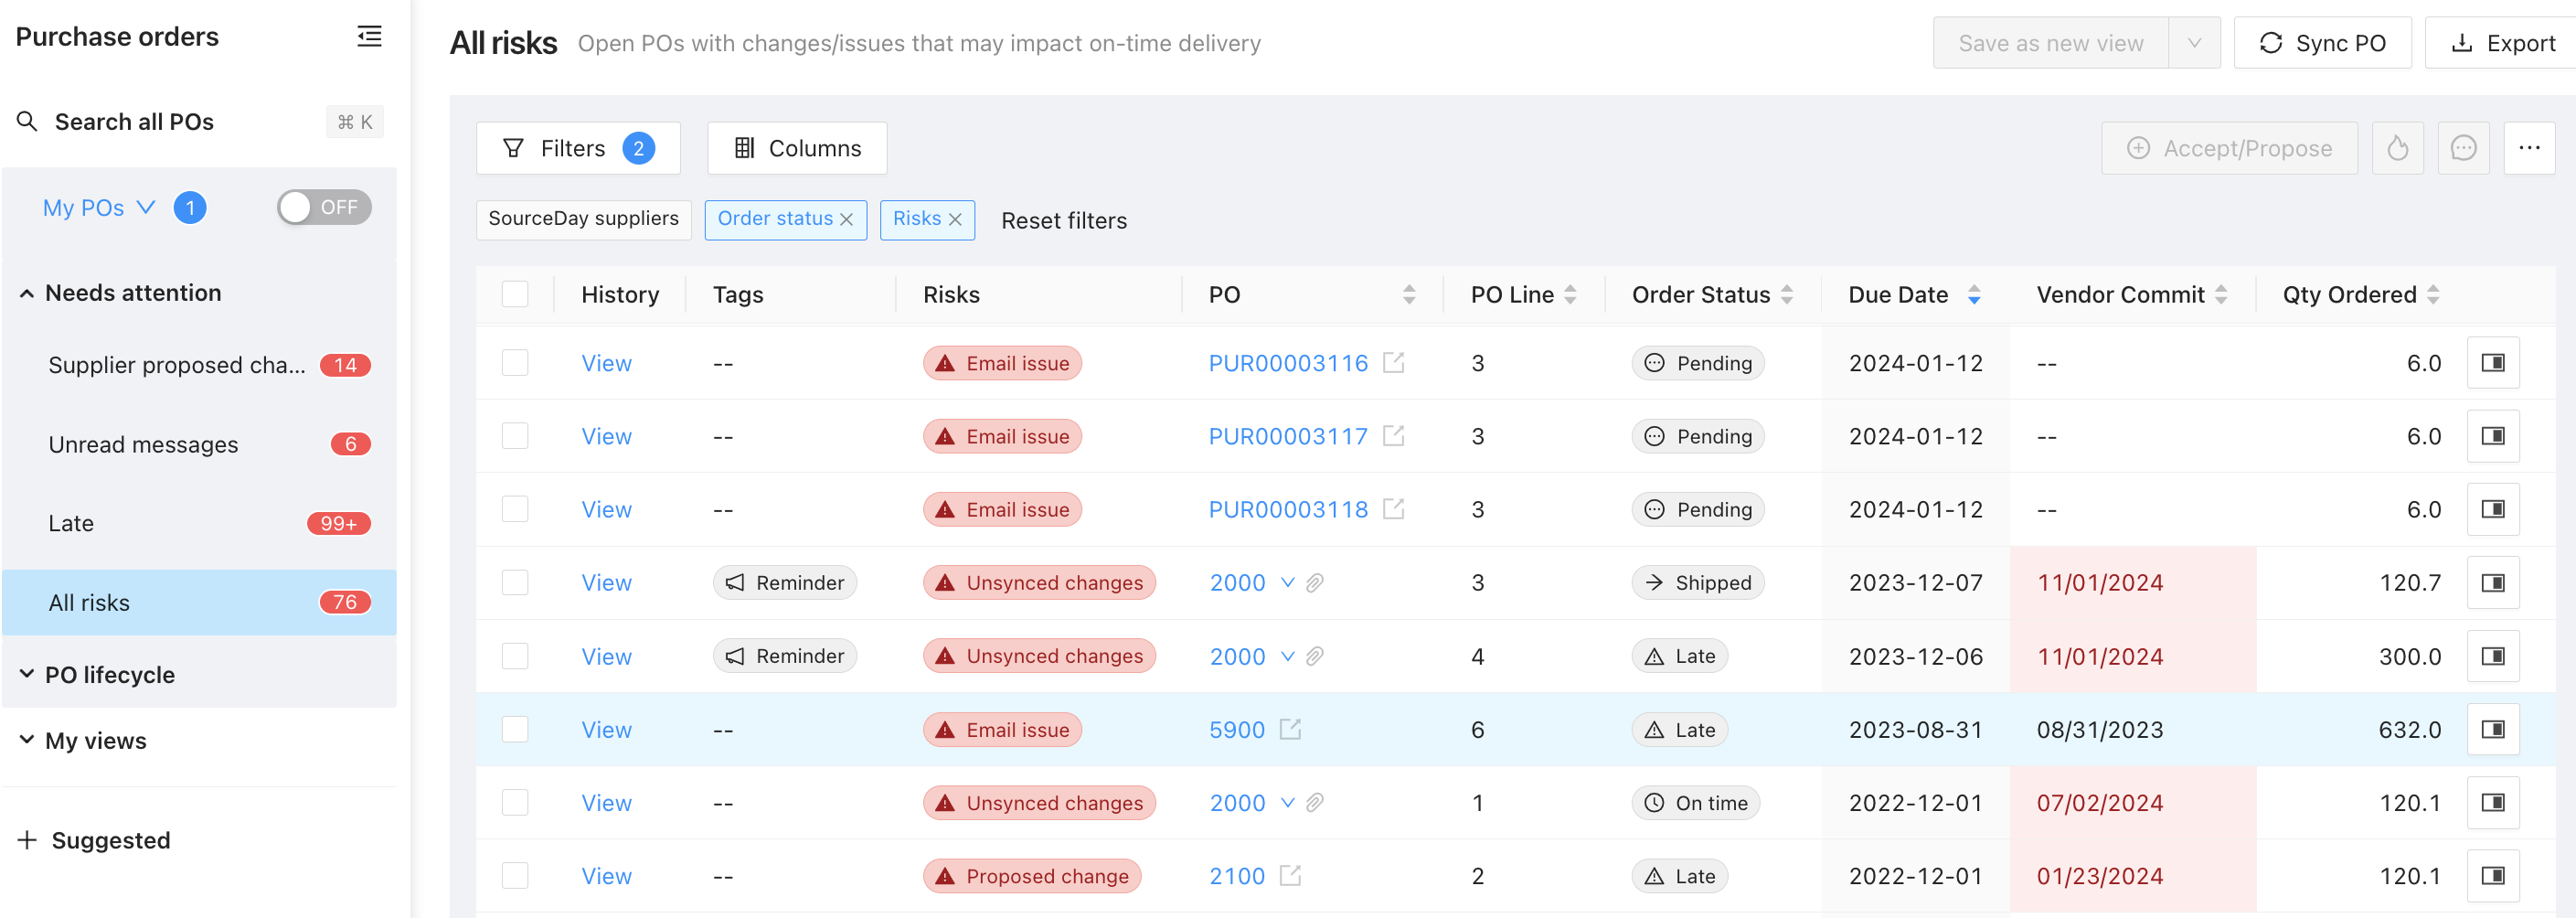Viewport: 2576px width, 918px height.
Task: Open the SourceDay suppliers filter chip
Action: (584, 220)
